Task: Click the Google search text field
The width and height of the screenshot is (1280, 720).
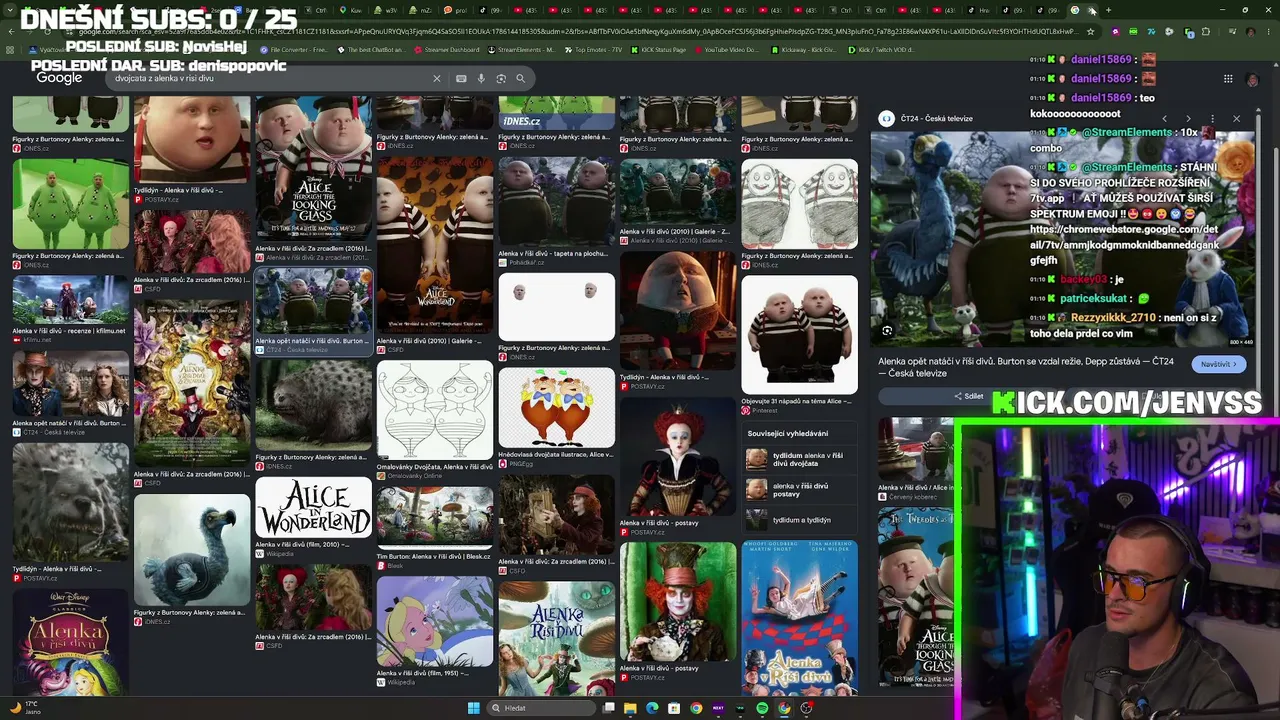Action: pos(270,78)
